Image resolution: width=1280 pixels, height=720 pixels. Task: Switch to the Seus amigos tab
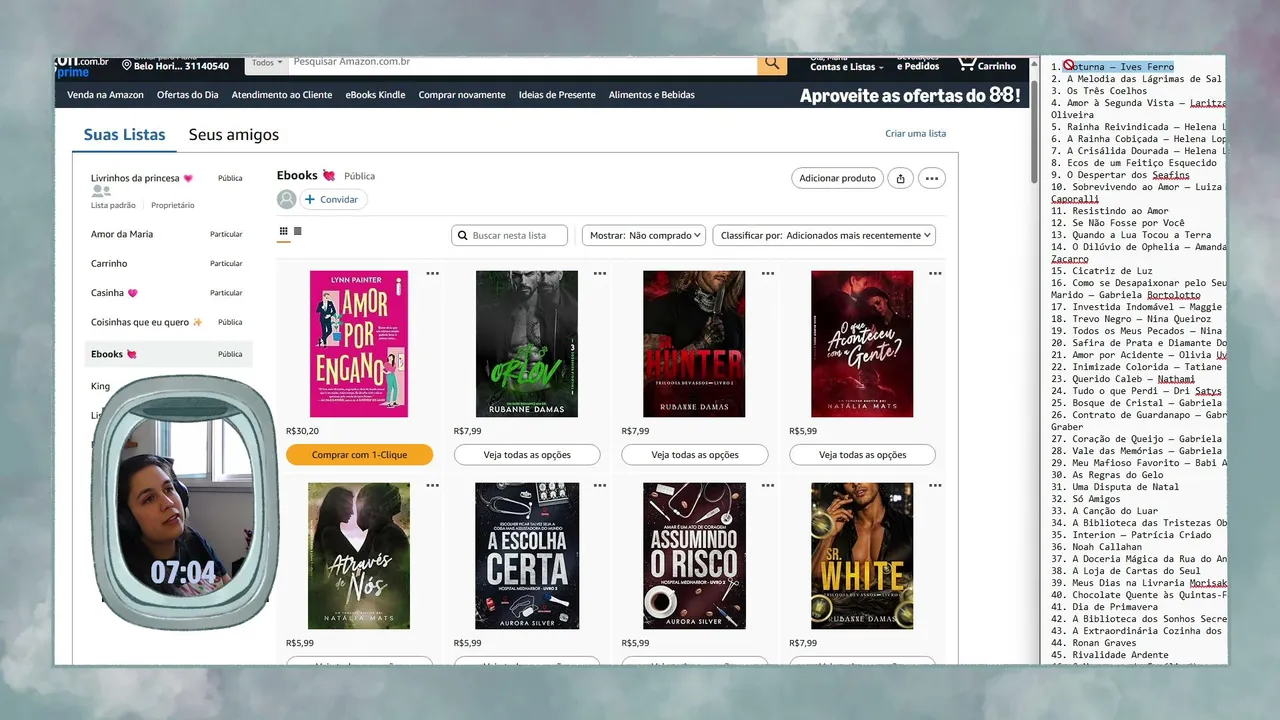click(x=234, y=135)
